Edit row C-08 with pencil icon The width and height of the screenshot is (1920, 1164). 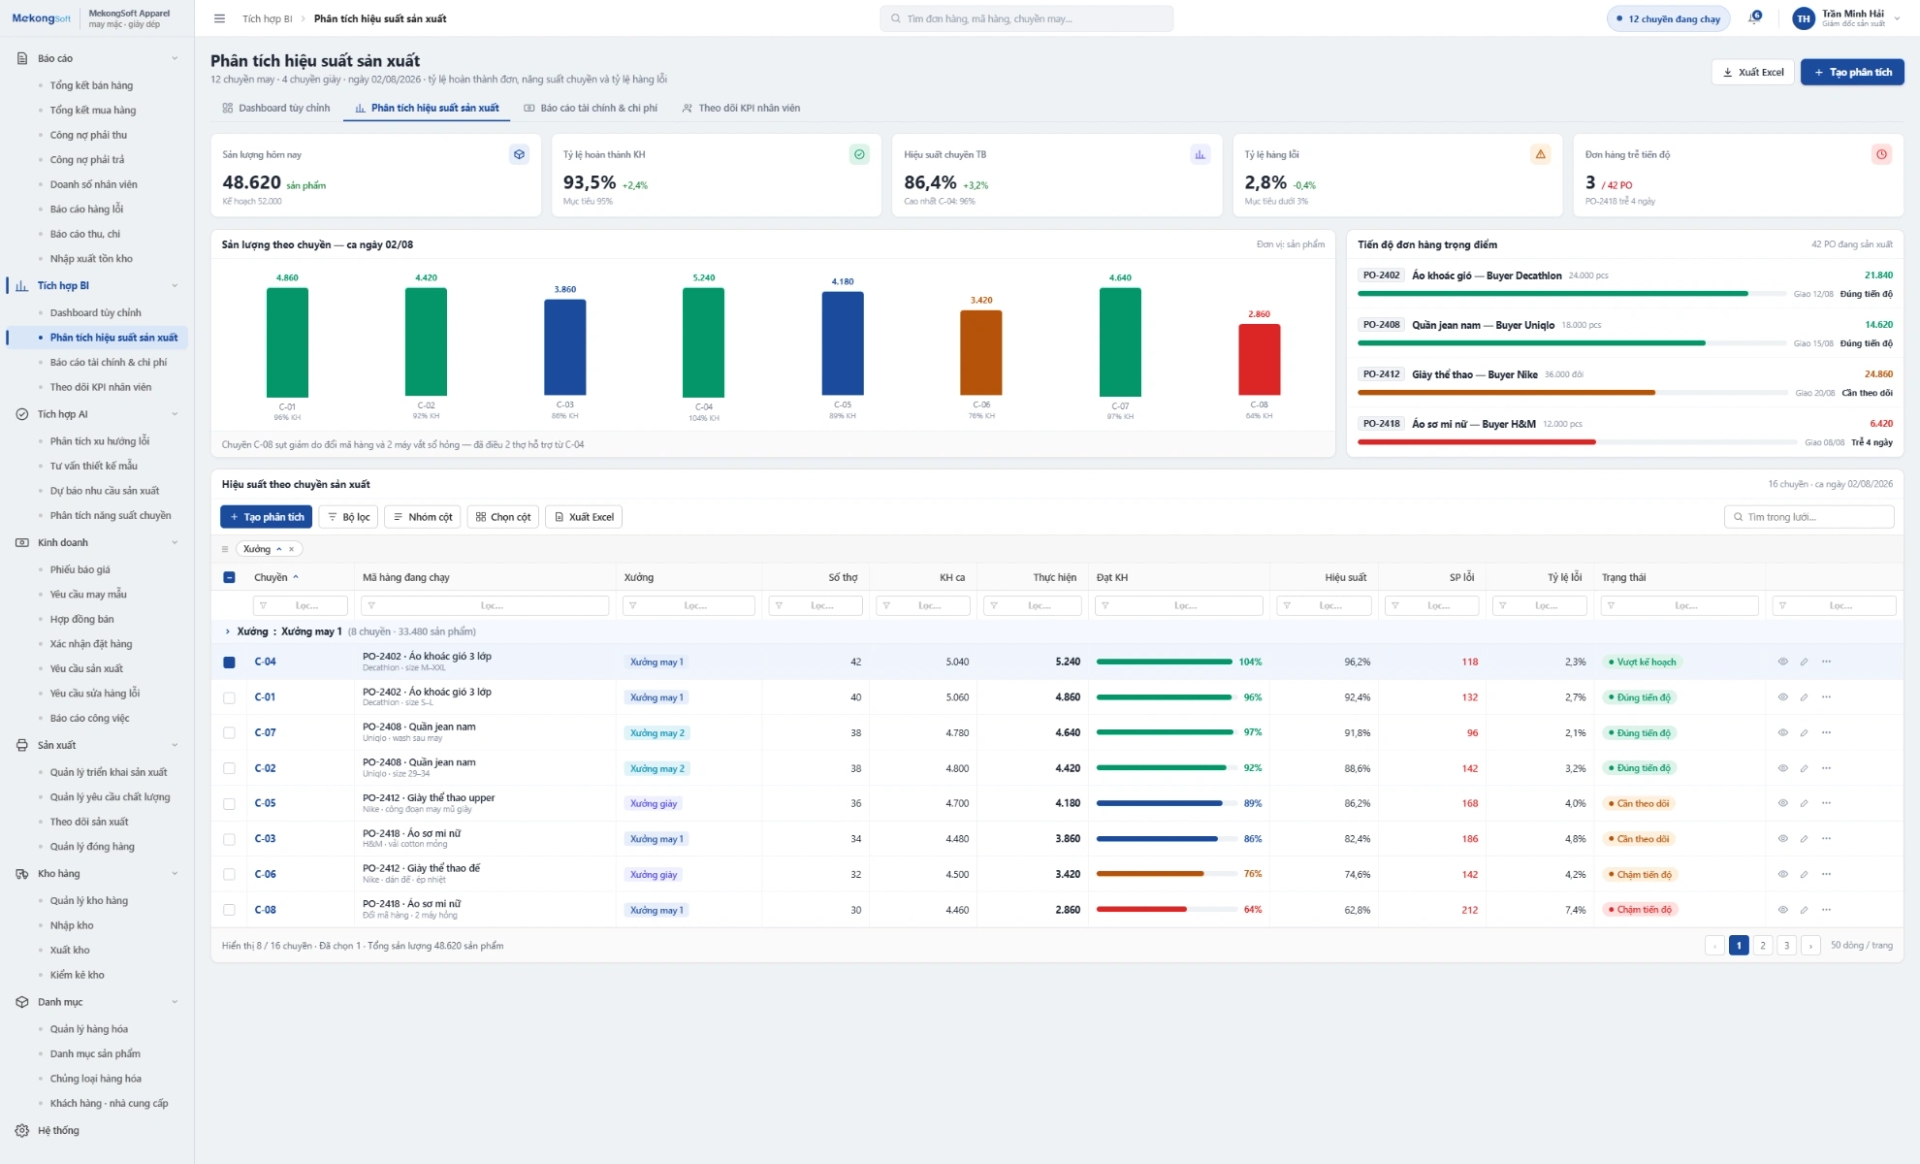pos(1804,910)
